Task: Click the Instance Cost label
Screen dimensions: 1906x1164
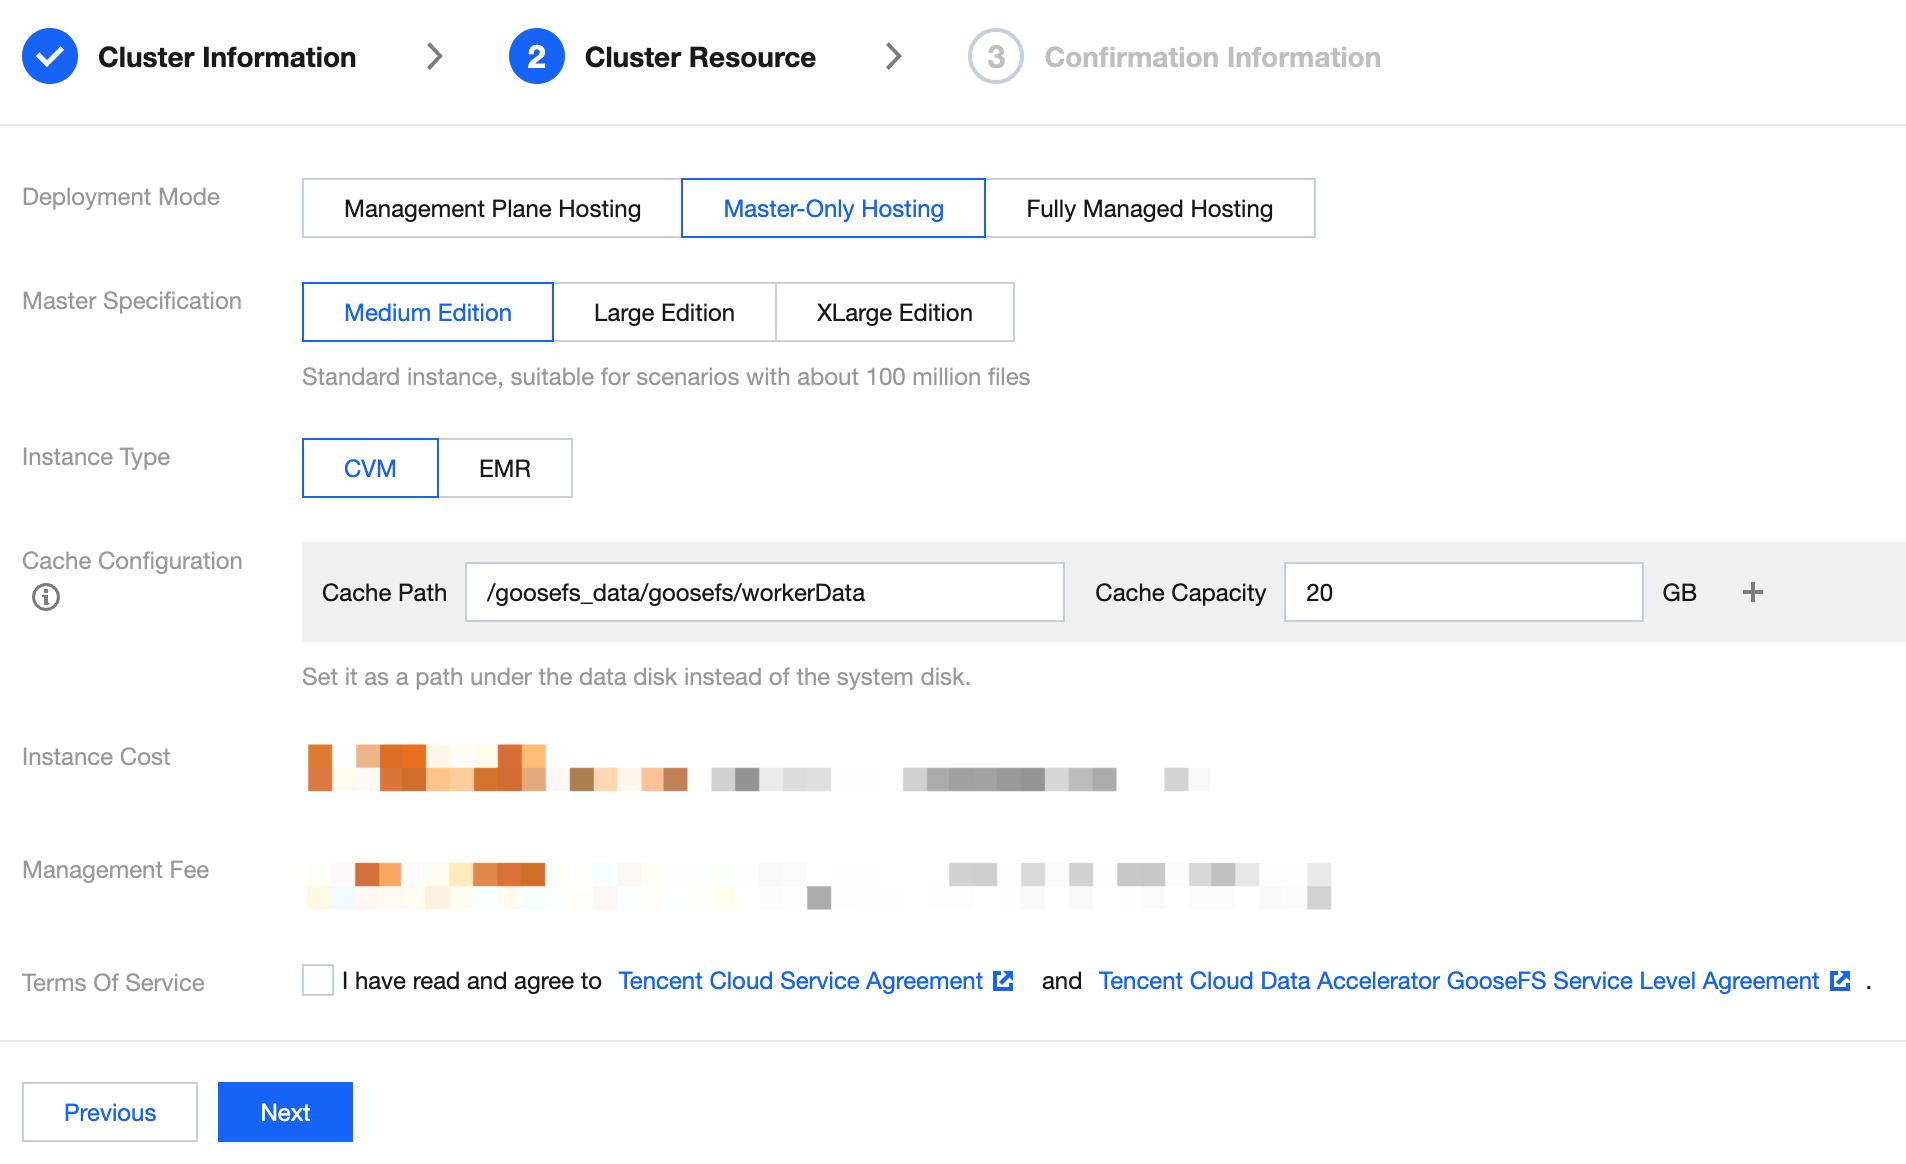Action: click(x=96, y=757)
